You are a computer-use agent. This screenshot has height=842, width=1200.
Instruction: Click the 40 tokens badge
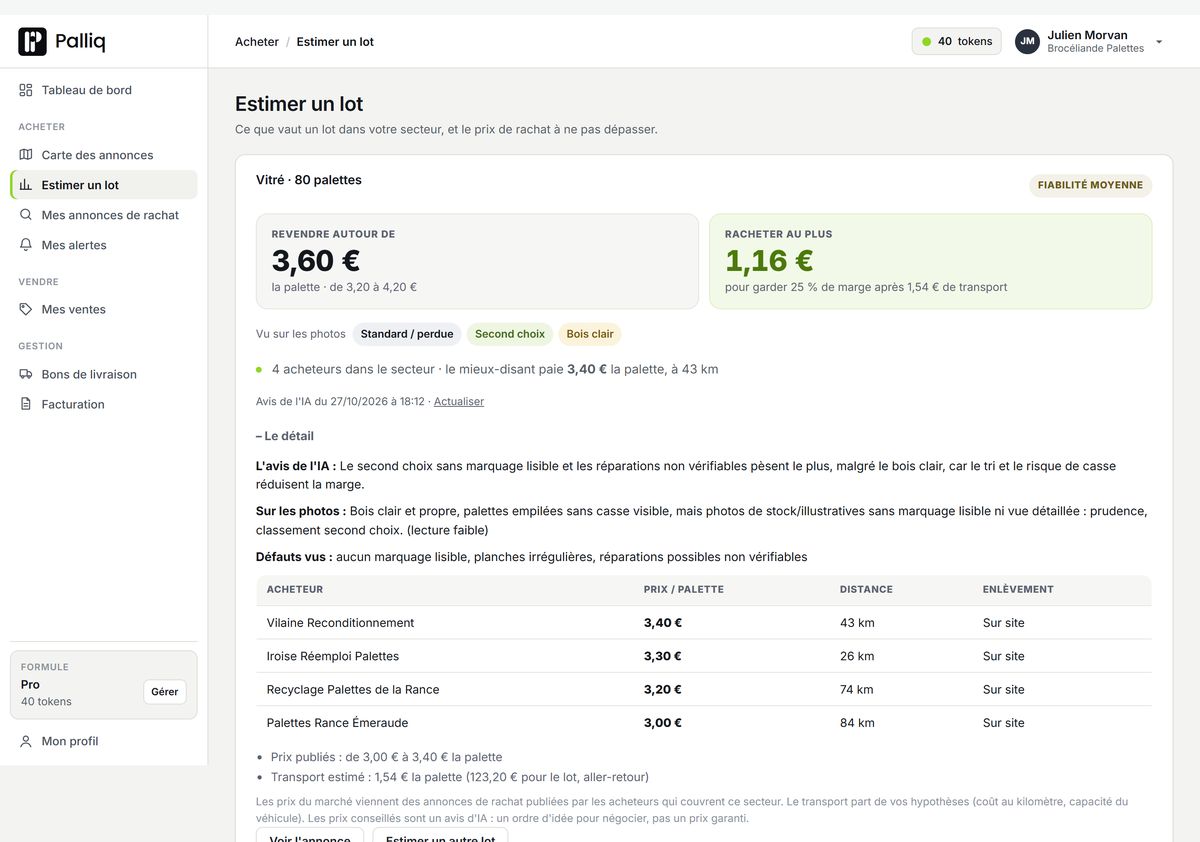(957, 41)
